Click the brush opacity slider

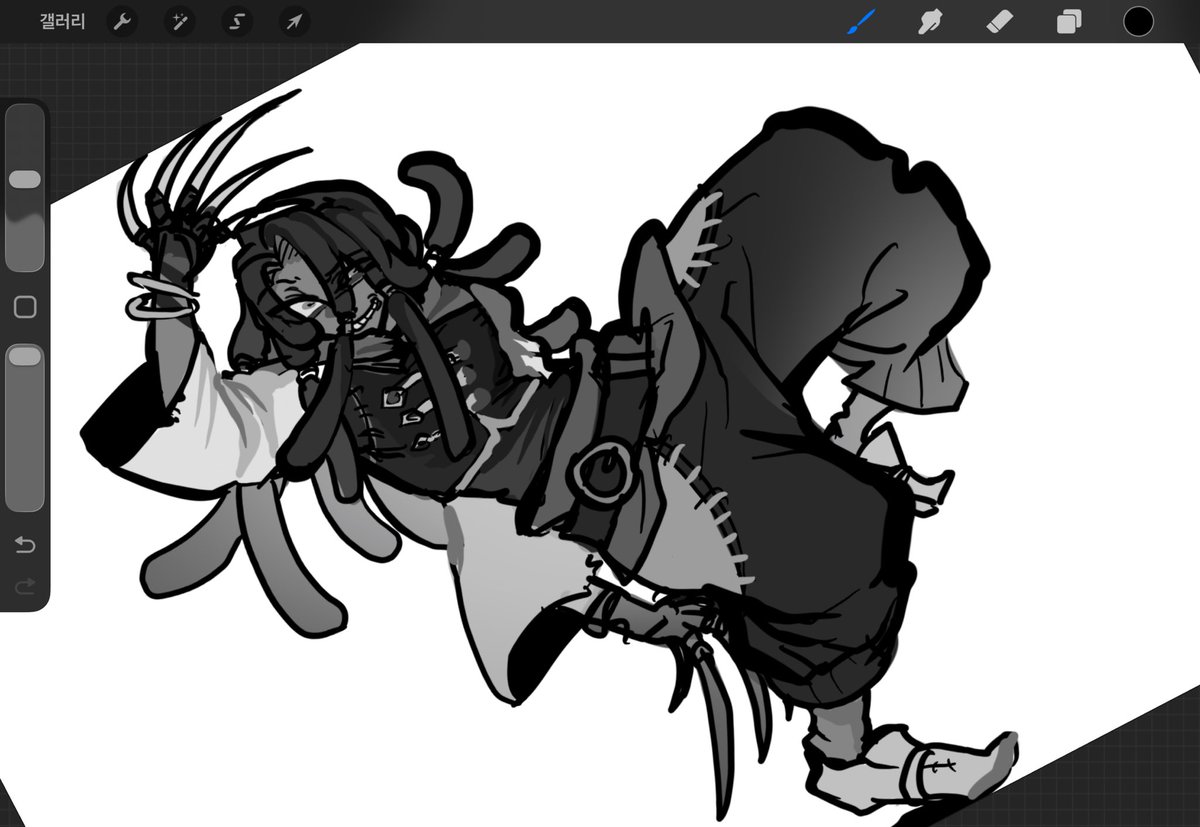pyautogui.click(x=25, y=427)
